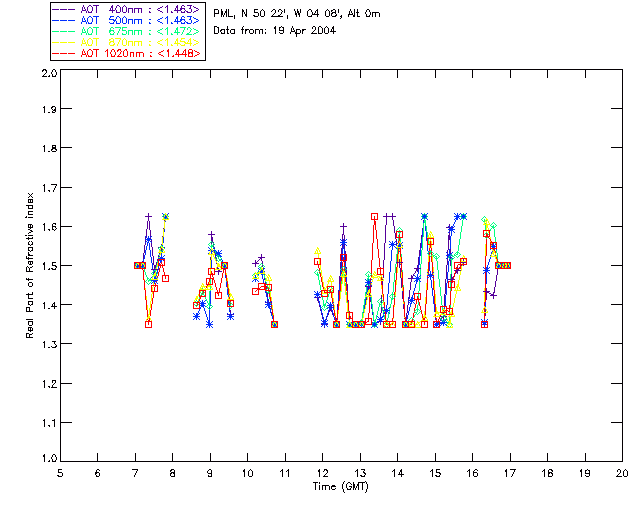Viewport: 640px width, 512px height.
Task: Click the 9 tick label on x-axis
Action: coord(210,473)
